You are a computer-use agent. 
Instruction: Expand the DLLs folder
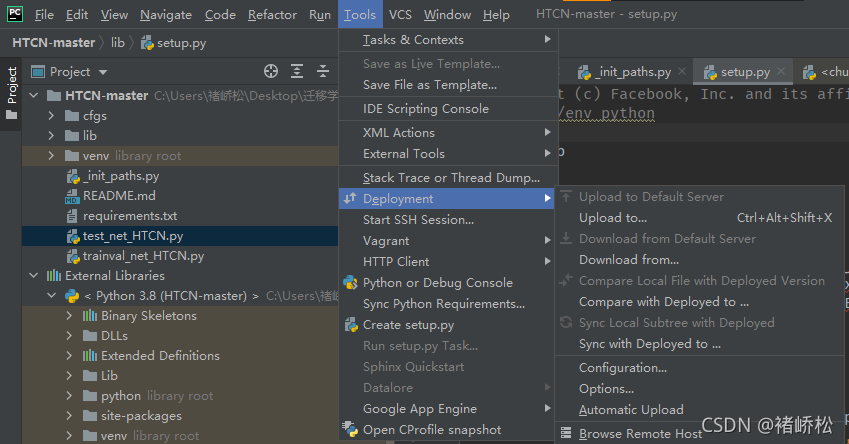click(x=69, y=336)
